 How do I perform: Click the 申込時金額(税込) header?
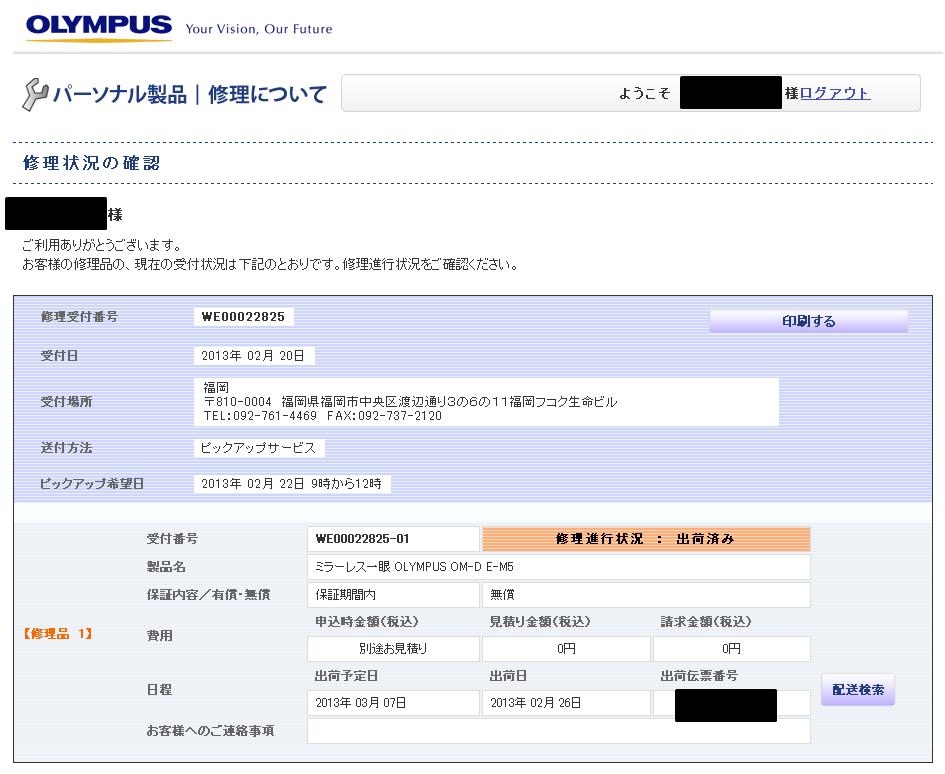coord(366,621)
